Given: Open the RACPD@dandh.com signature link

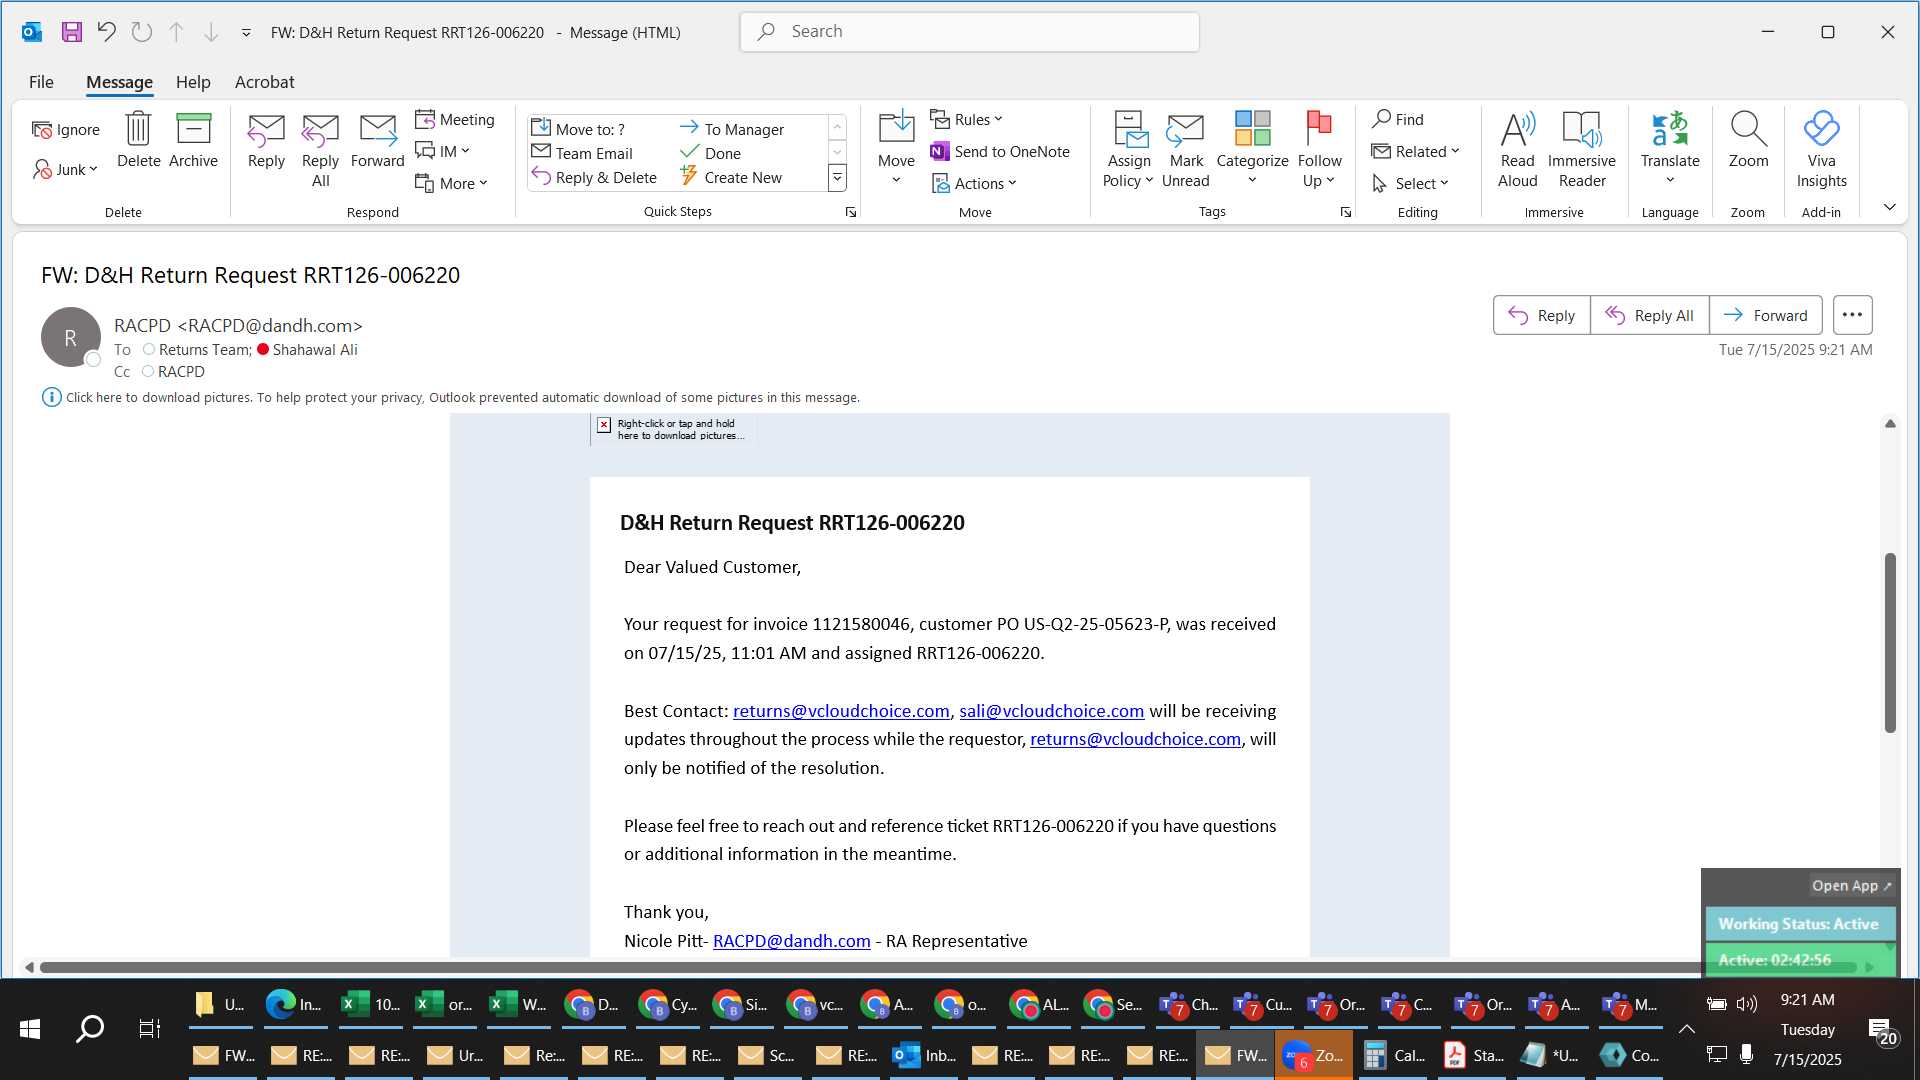Looking at the screenshot, I should (x=791, y=941).
